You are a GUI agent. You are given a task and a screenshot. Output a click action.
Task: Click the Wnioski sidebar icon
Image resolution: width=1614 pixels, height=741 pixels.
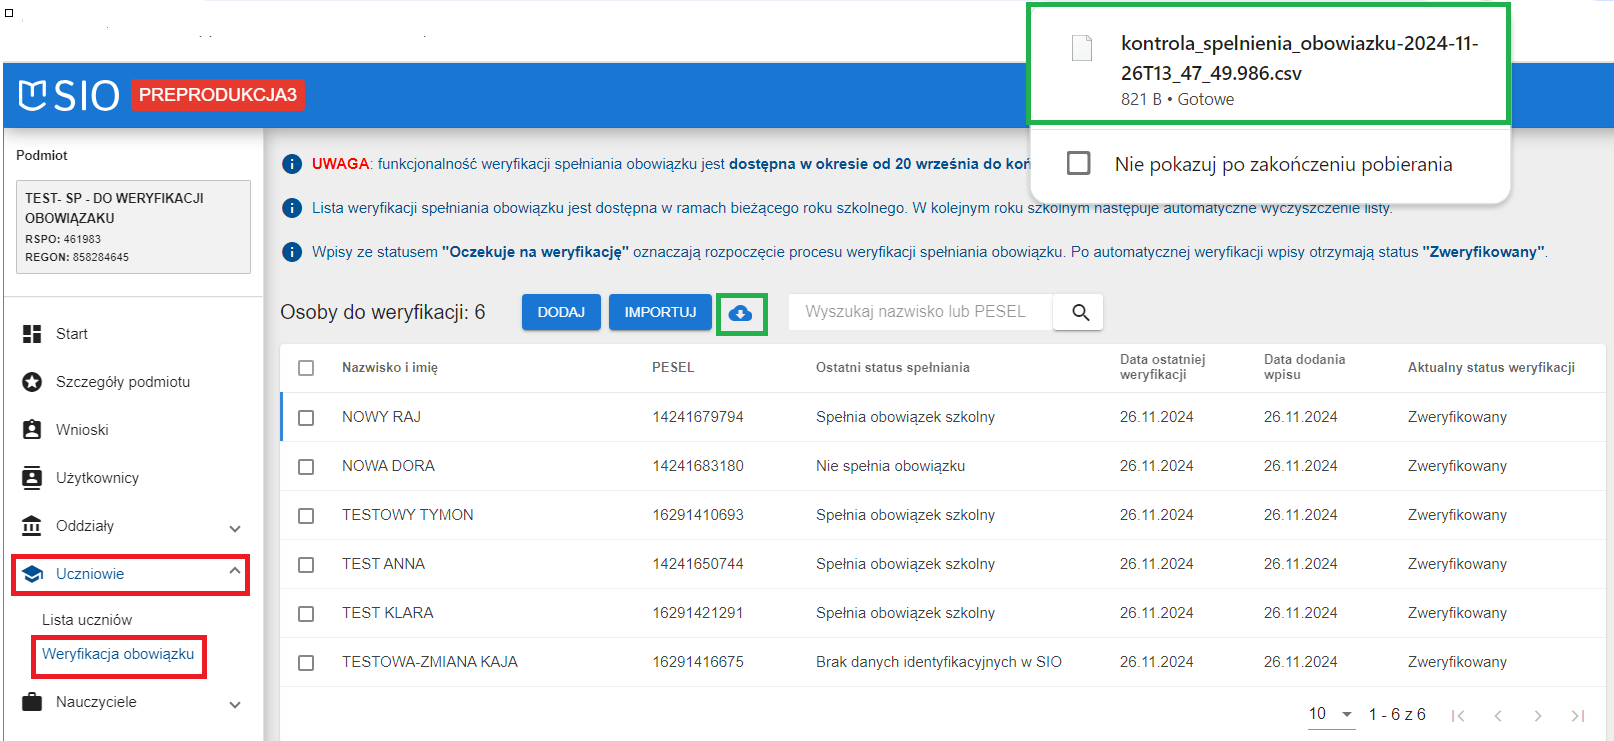(x=32, y=430)
